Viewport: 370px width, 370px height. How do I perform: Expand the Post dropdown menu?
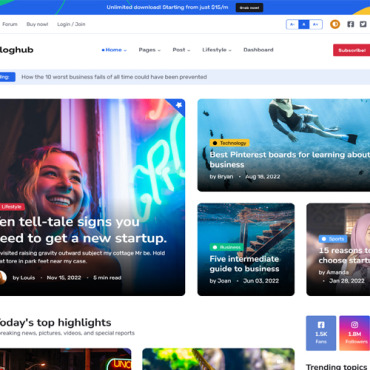tap(181, 50)
